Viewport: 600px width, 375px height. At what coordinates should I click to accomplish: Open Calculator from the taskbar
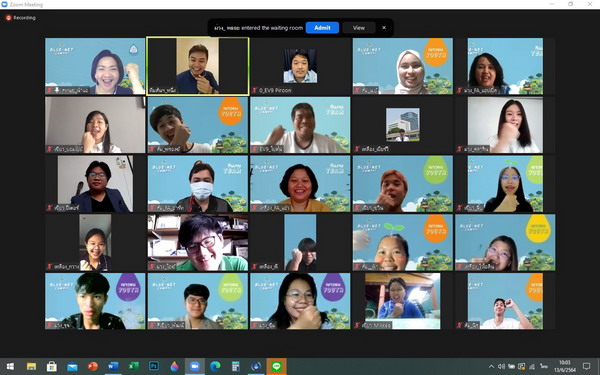pyautogui.click(x=236, y=366)
